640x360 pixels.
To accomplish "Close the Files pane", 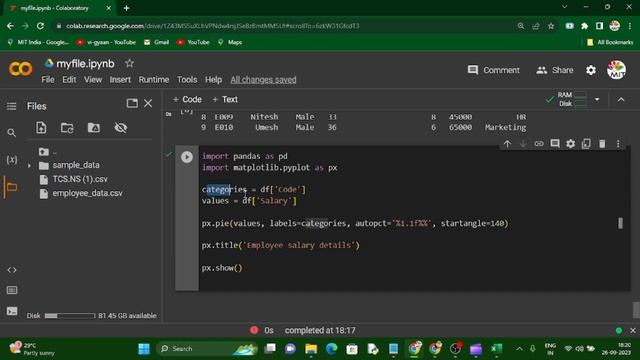I will 148,103.
